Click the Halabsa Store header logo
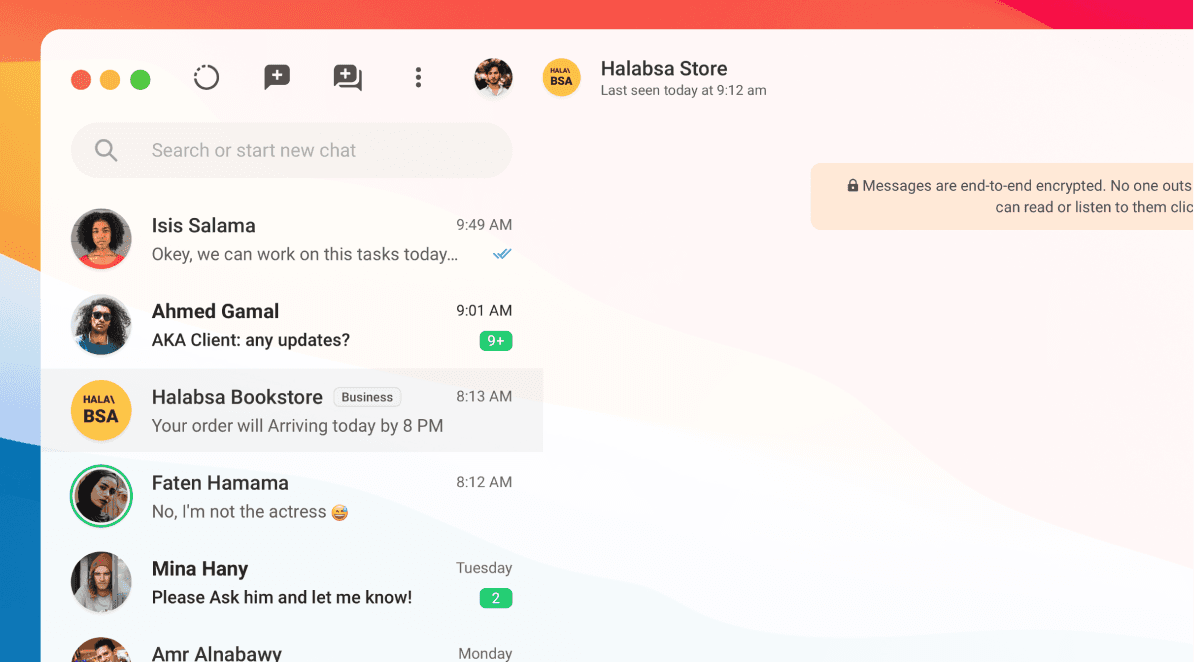This screenshot has height=662, width=1194. coord(561,78)
